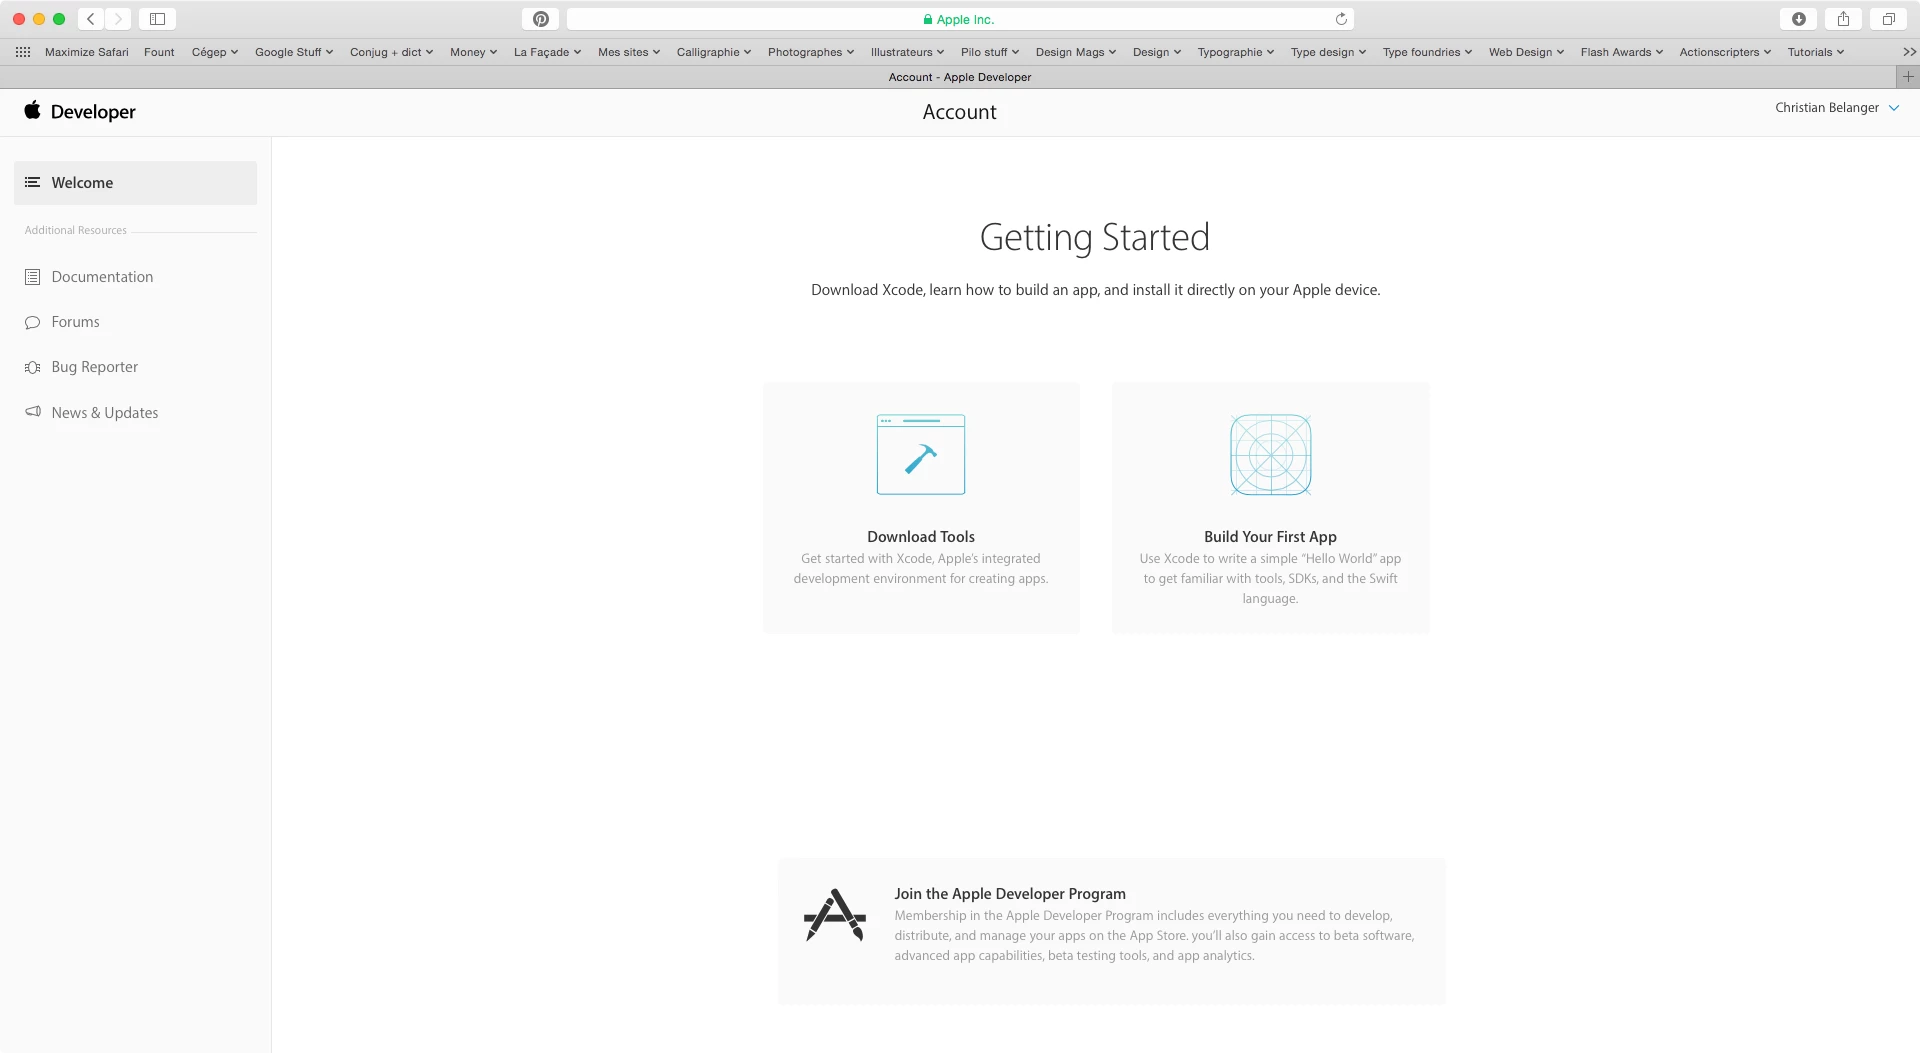
Task: Expand the Calligraphie bookmarks folder
Action: (x=713, y=52)
